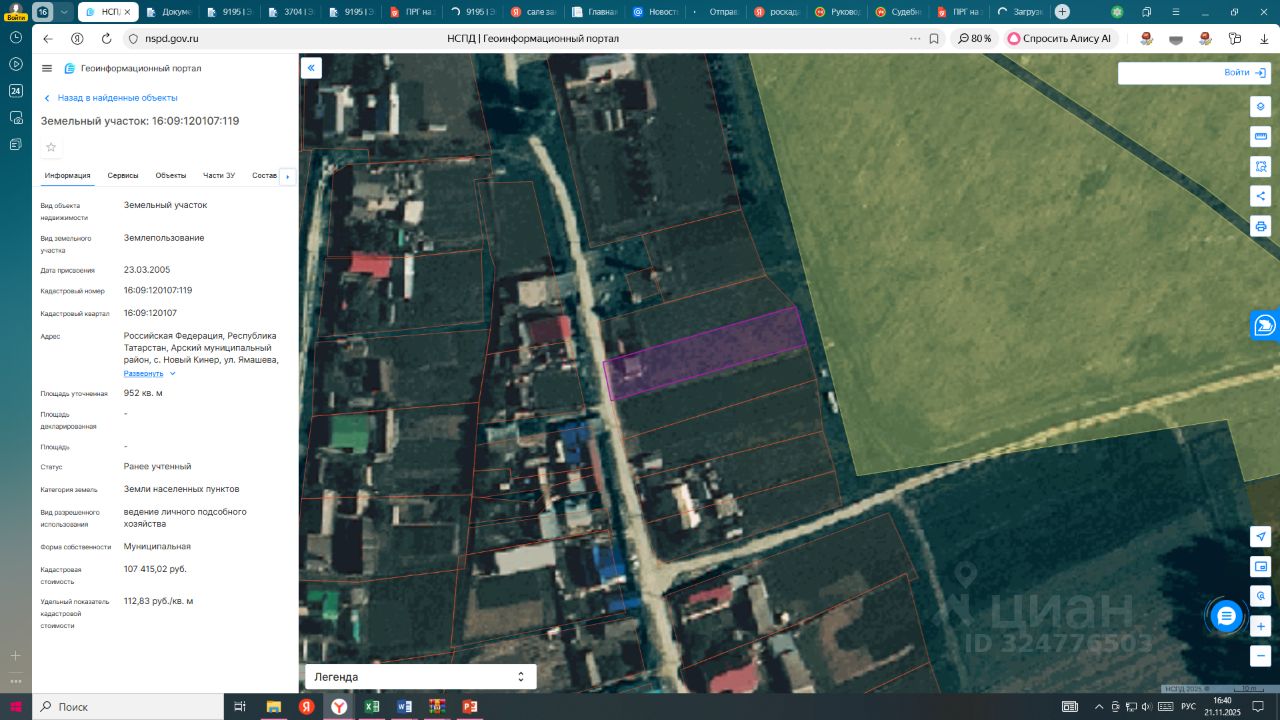Click the land category Земли населенных пунктов
1280x720 pixels.
182,489
